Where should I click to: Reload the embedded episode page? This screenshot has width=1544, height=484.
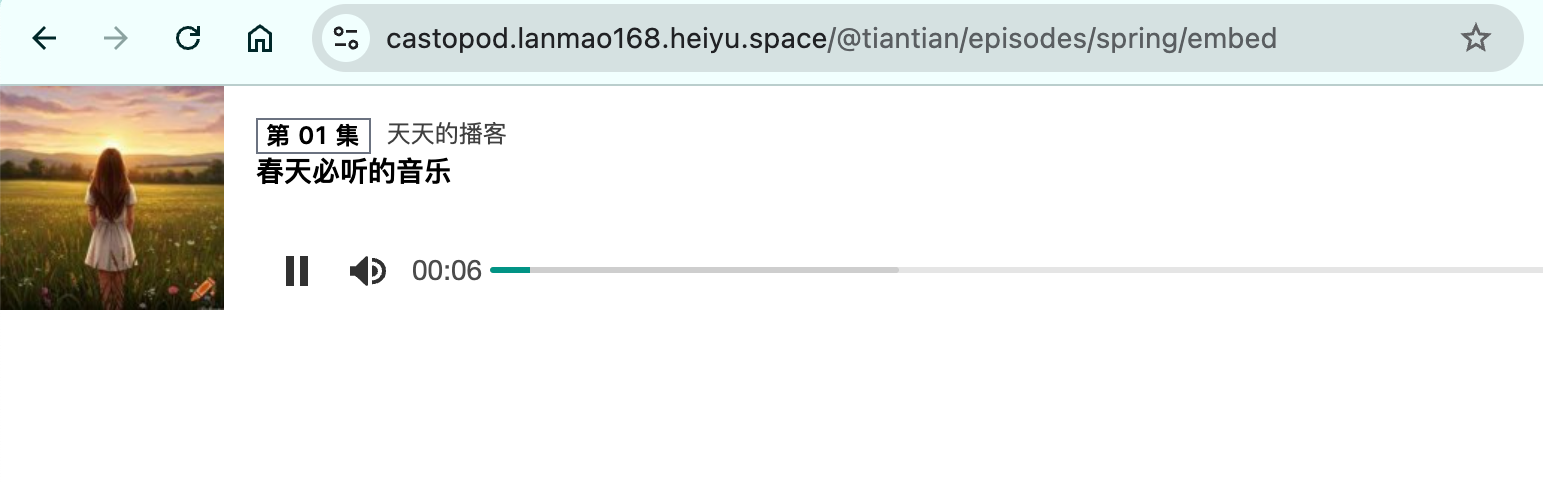188,39
